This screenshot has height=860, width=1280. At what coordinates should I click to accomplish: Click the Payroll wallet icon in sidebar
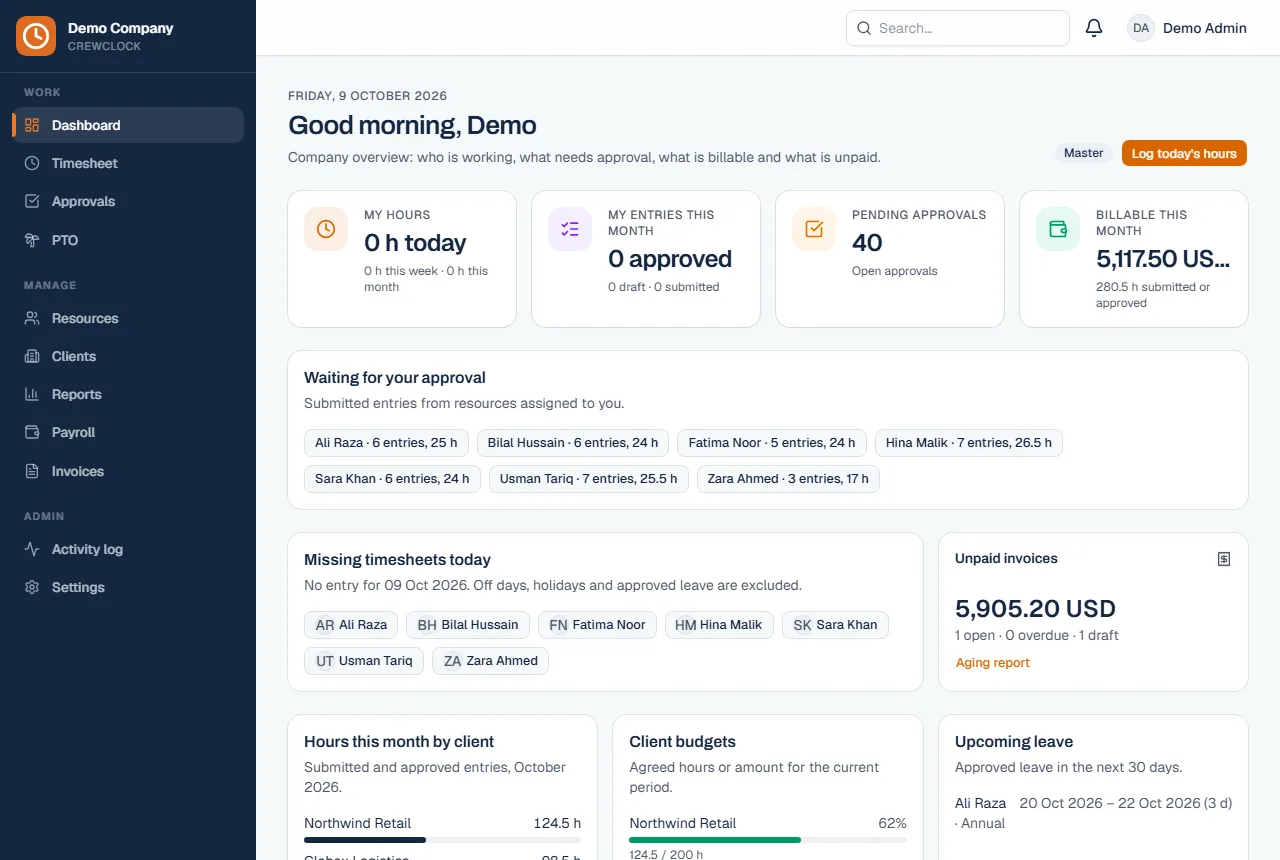pyautogui.click(x=32, y=432)
